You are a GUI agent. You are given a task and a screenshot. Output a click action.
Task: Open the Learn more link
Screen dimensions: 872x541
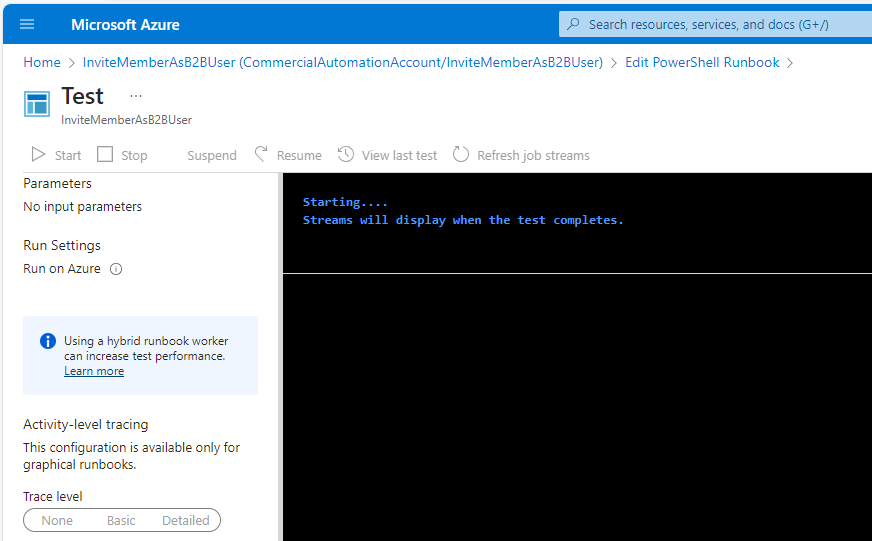pos(94,371)
